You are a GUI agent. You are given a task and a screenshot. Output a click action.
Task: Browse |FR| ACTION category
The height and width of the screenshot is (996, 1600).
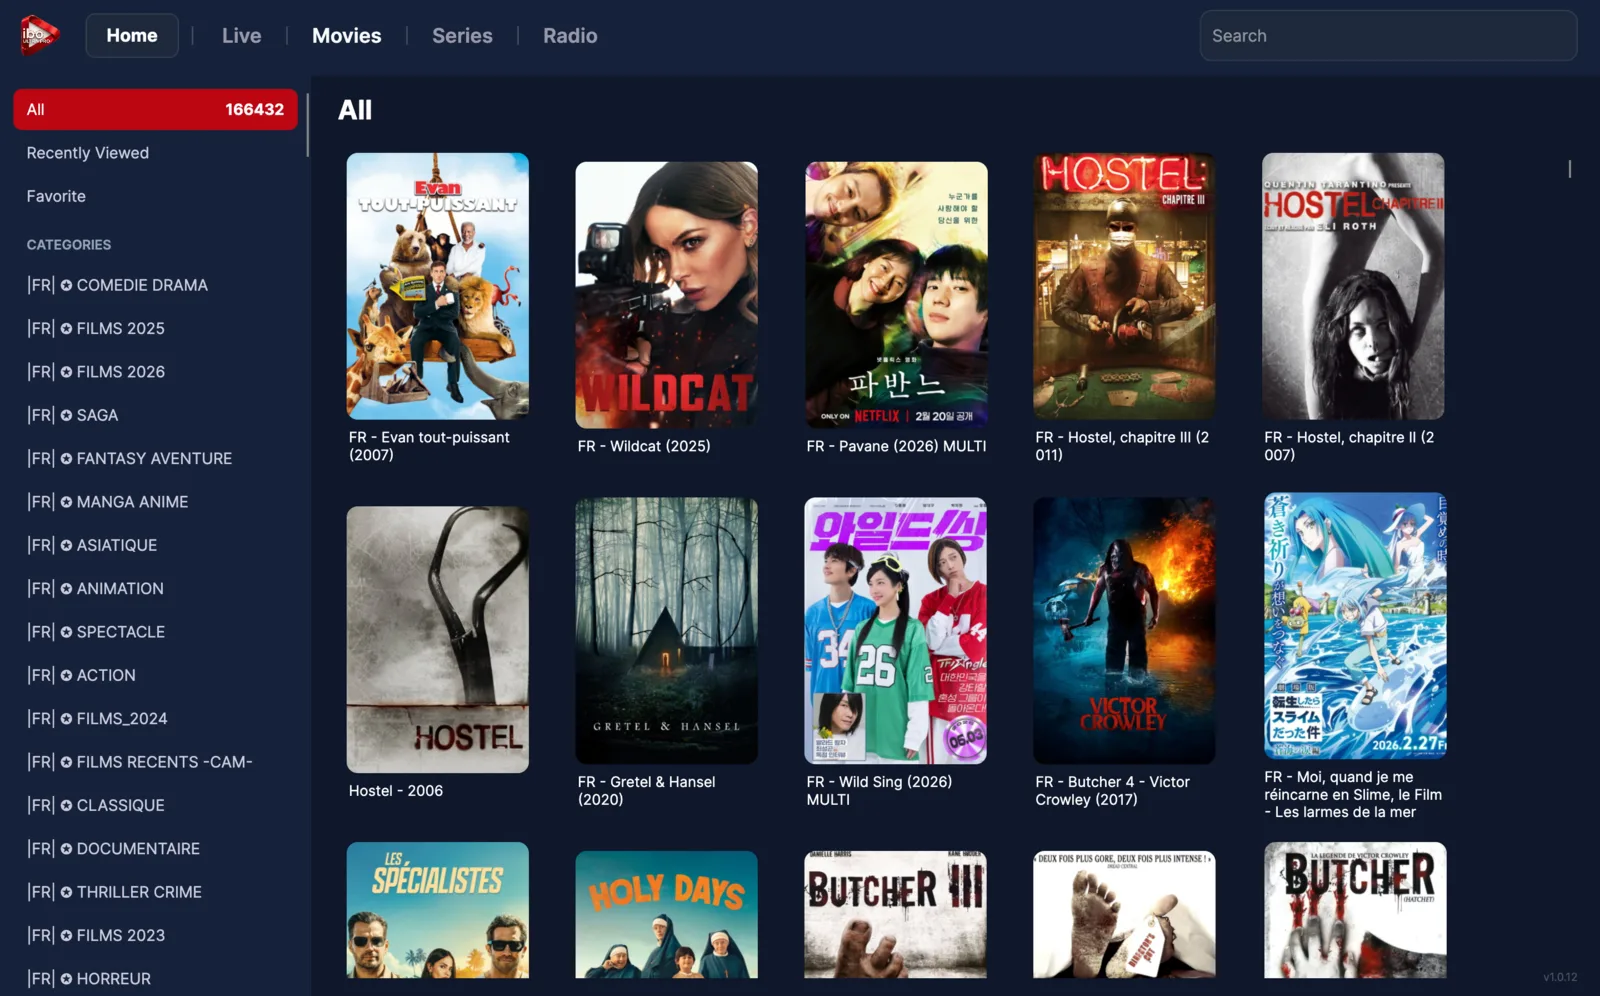[x=155, y=675]
